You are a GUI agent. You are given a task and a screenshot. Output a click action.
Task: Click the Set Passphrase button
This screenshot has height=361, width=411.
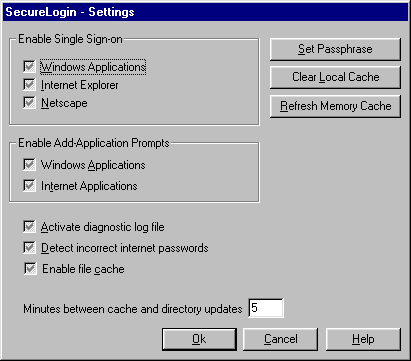coord(335,49)
